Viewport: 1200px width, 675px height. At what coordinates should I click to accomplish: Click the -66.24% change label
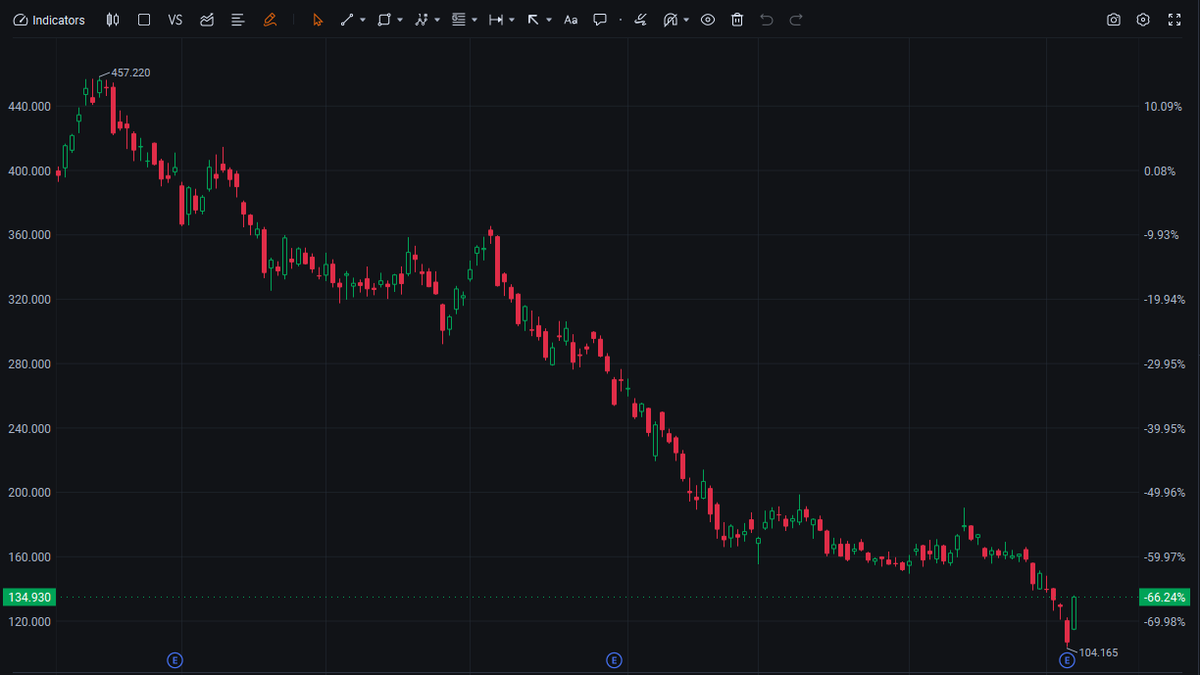coord(1165,597)
